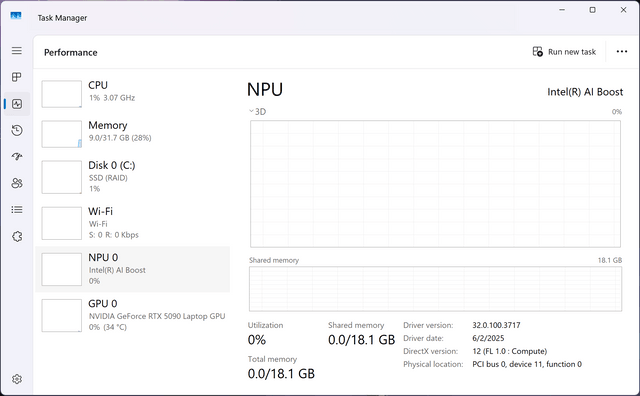The image size is (640, 396).
Task: Maximize the Task Manager window
Action: (x=593, y=10)
